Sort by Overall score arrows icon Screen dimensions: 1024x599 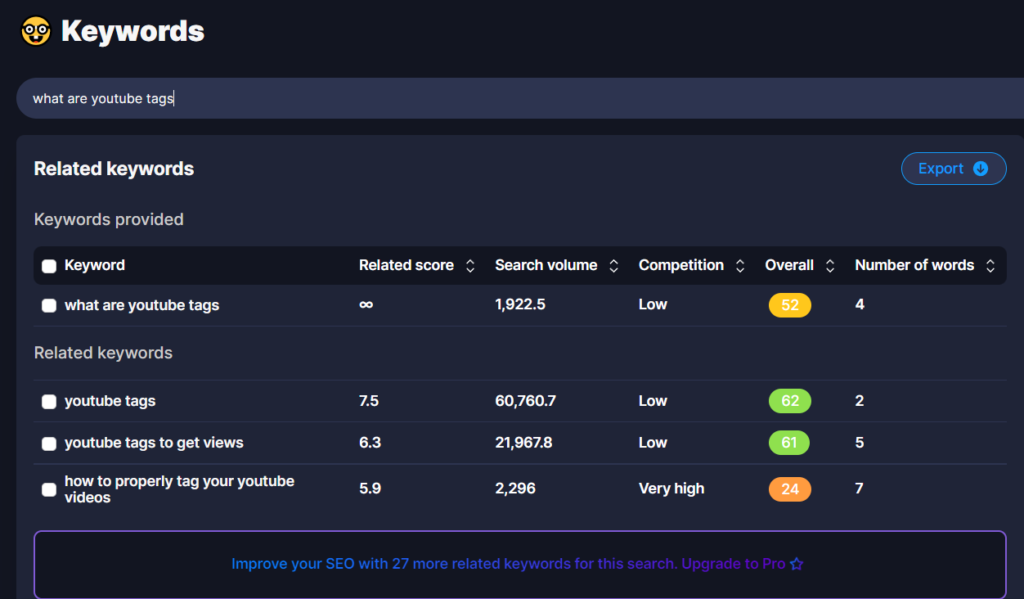[830, 266]
